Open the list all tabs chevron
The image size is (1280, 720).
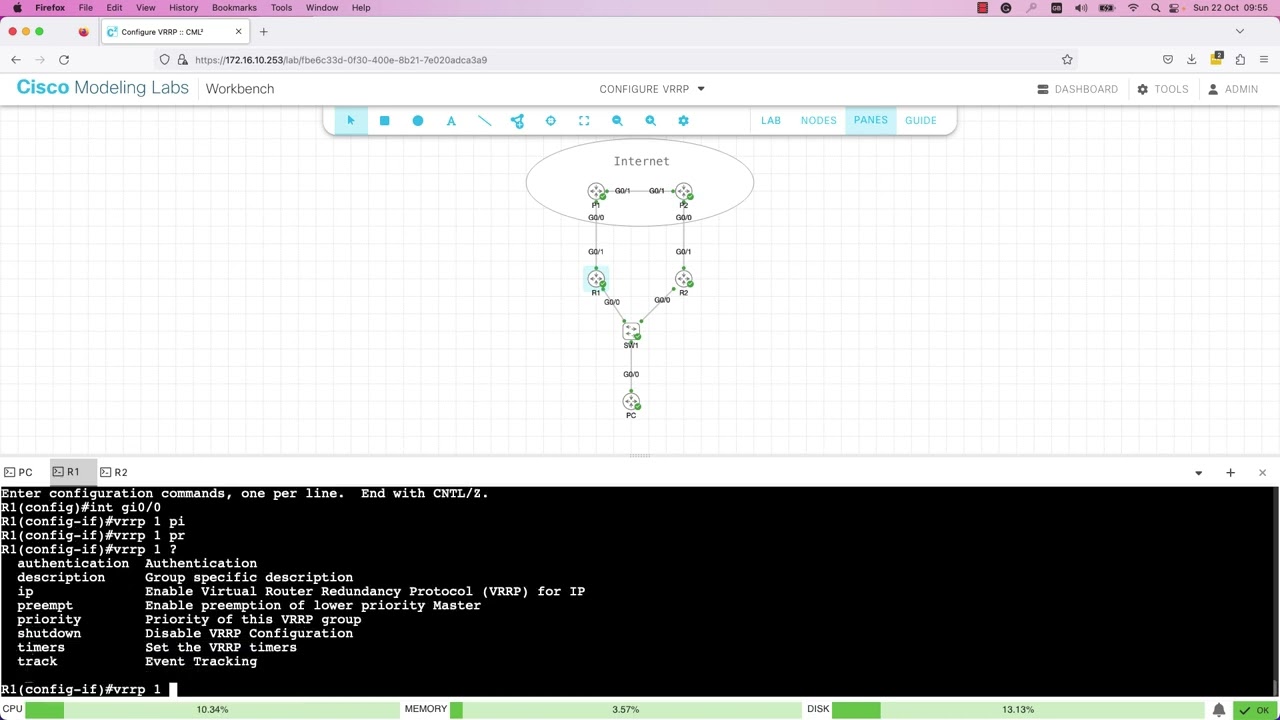pyautogui.click(x=1240, y=32)
